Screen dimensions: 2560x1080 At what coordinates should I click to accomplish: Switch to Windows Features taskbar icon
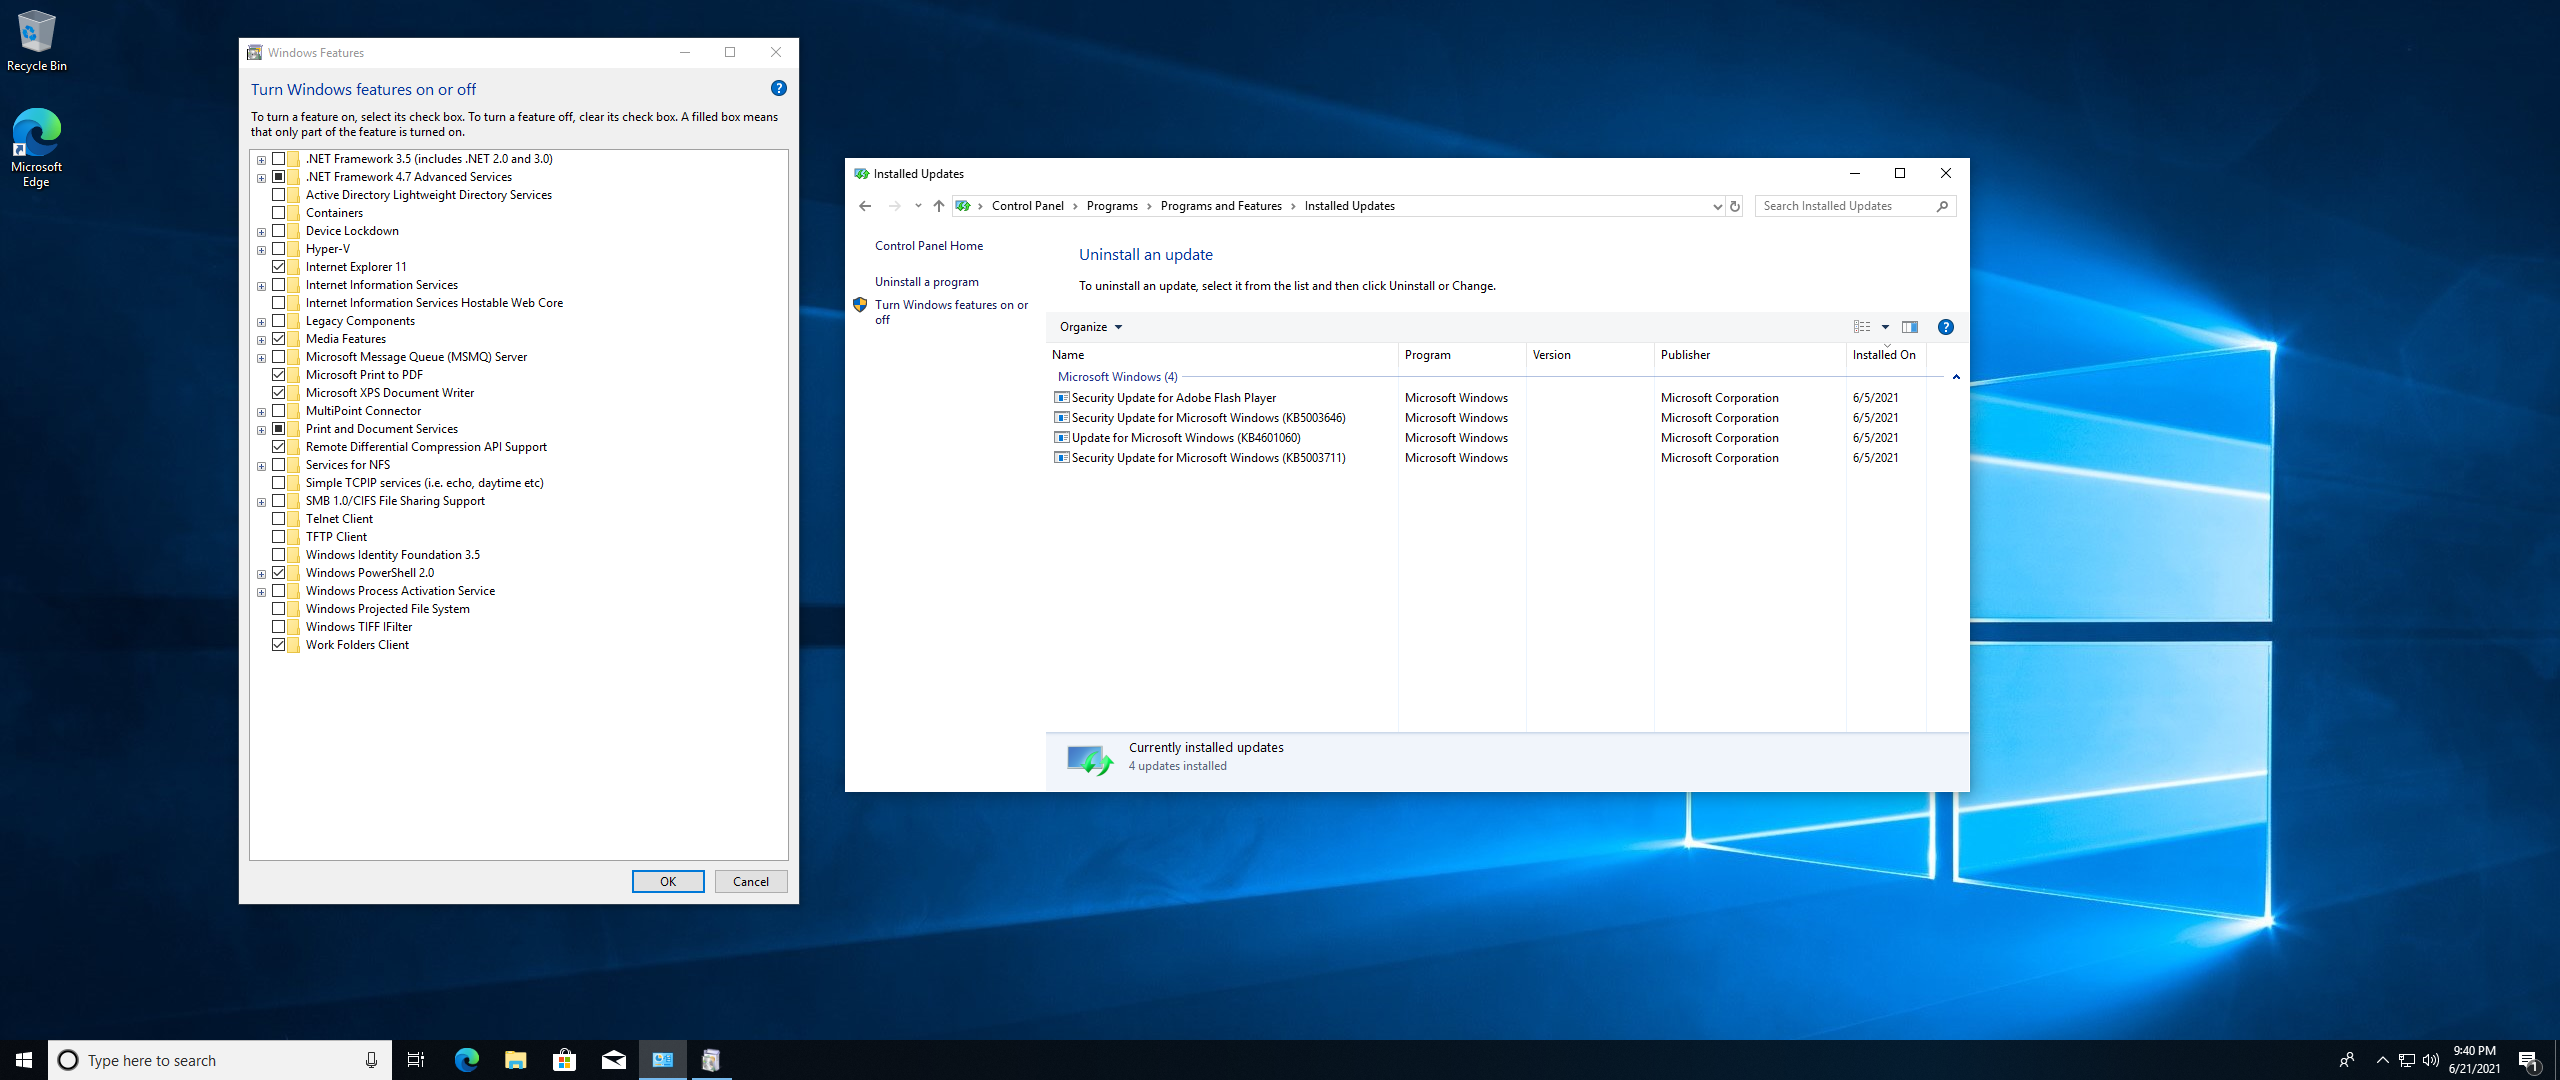coord(711,1060)
